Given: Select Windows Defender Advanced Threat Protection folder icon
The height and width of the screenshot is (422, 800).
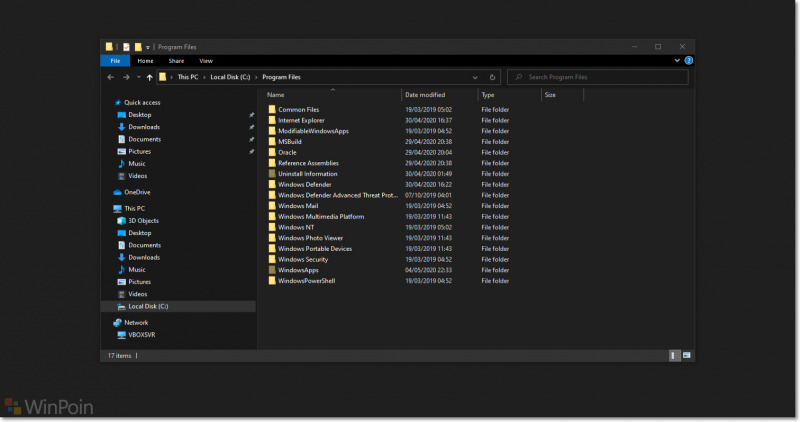Looking at the screenshot, I should tap(272, 195).
